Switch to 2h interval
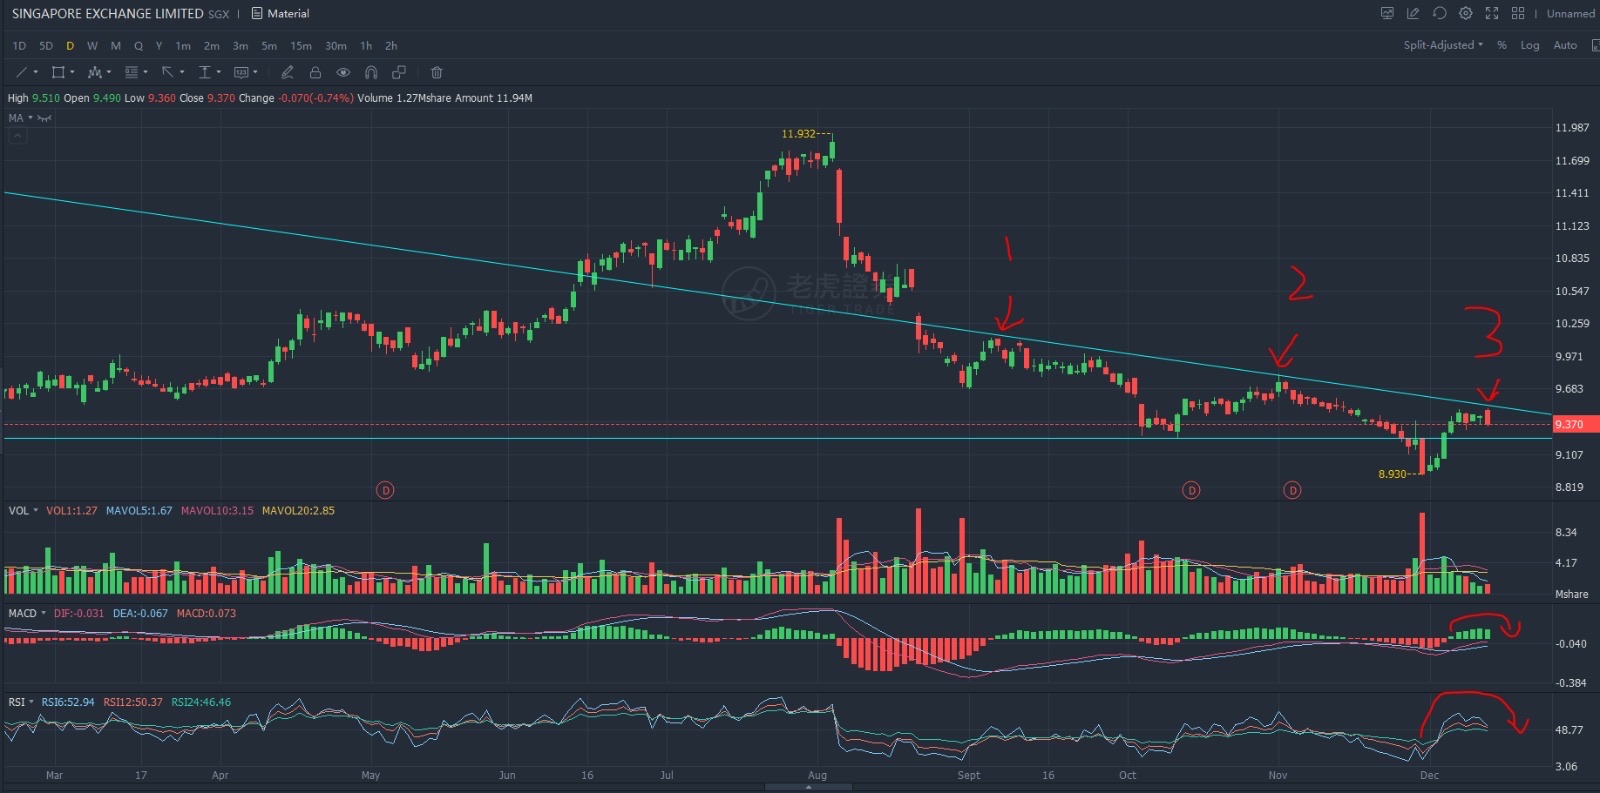 point(391,46)
